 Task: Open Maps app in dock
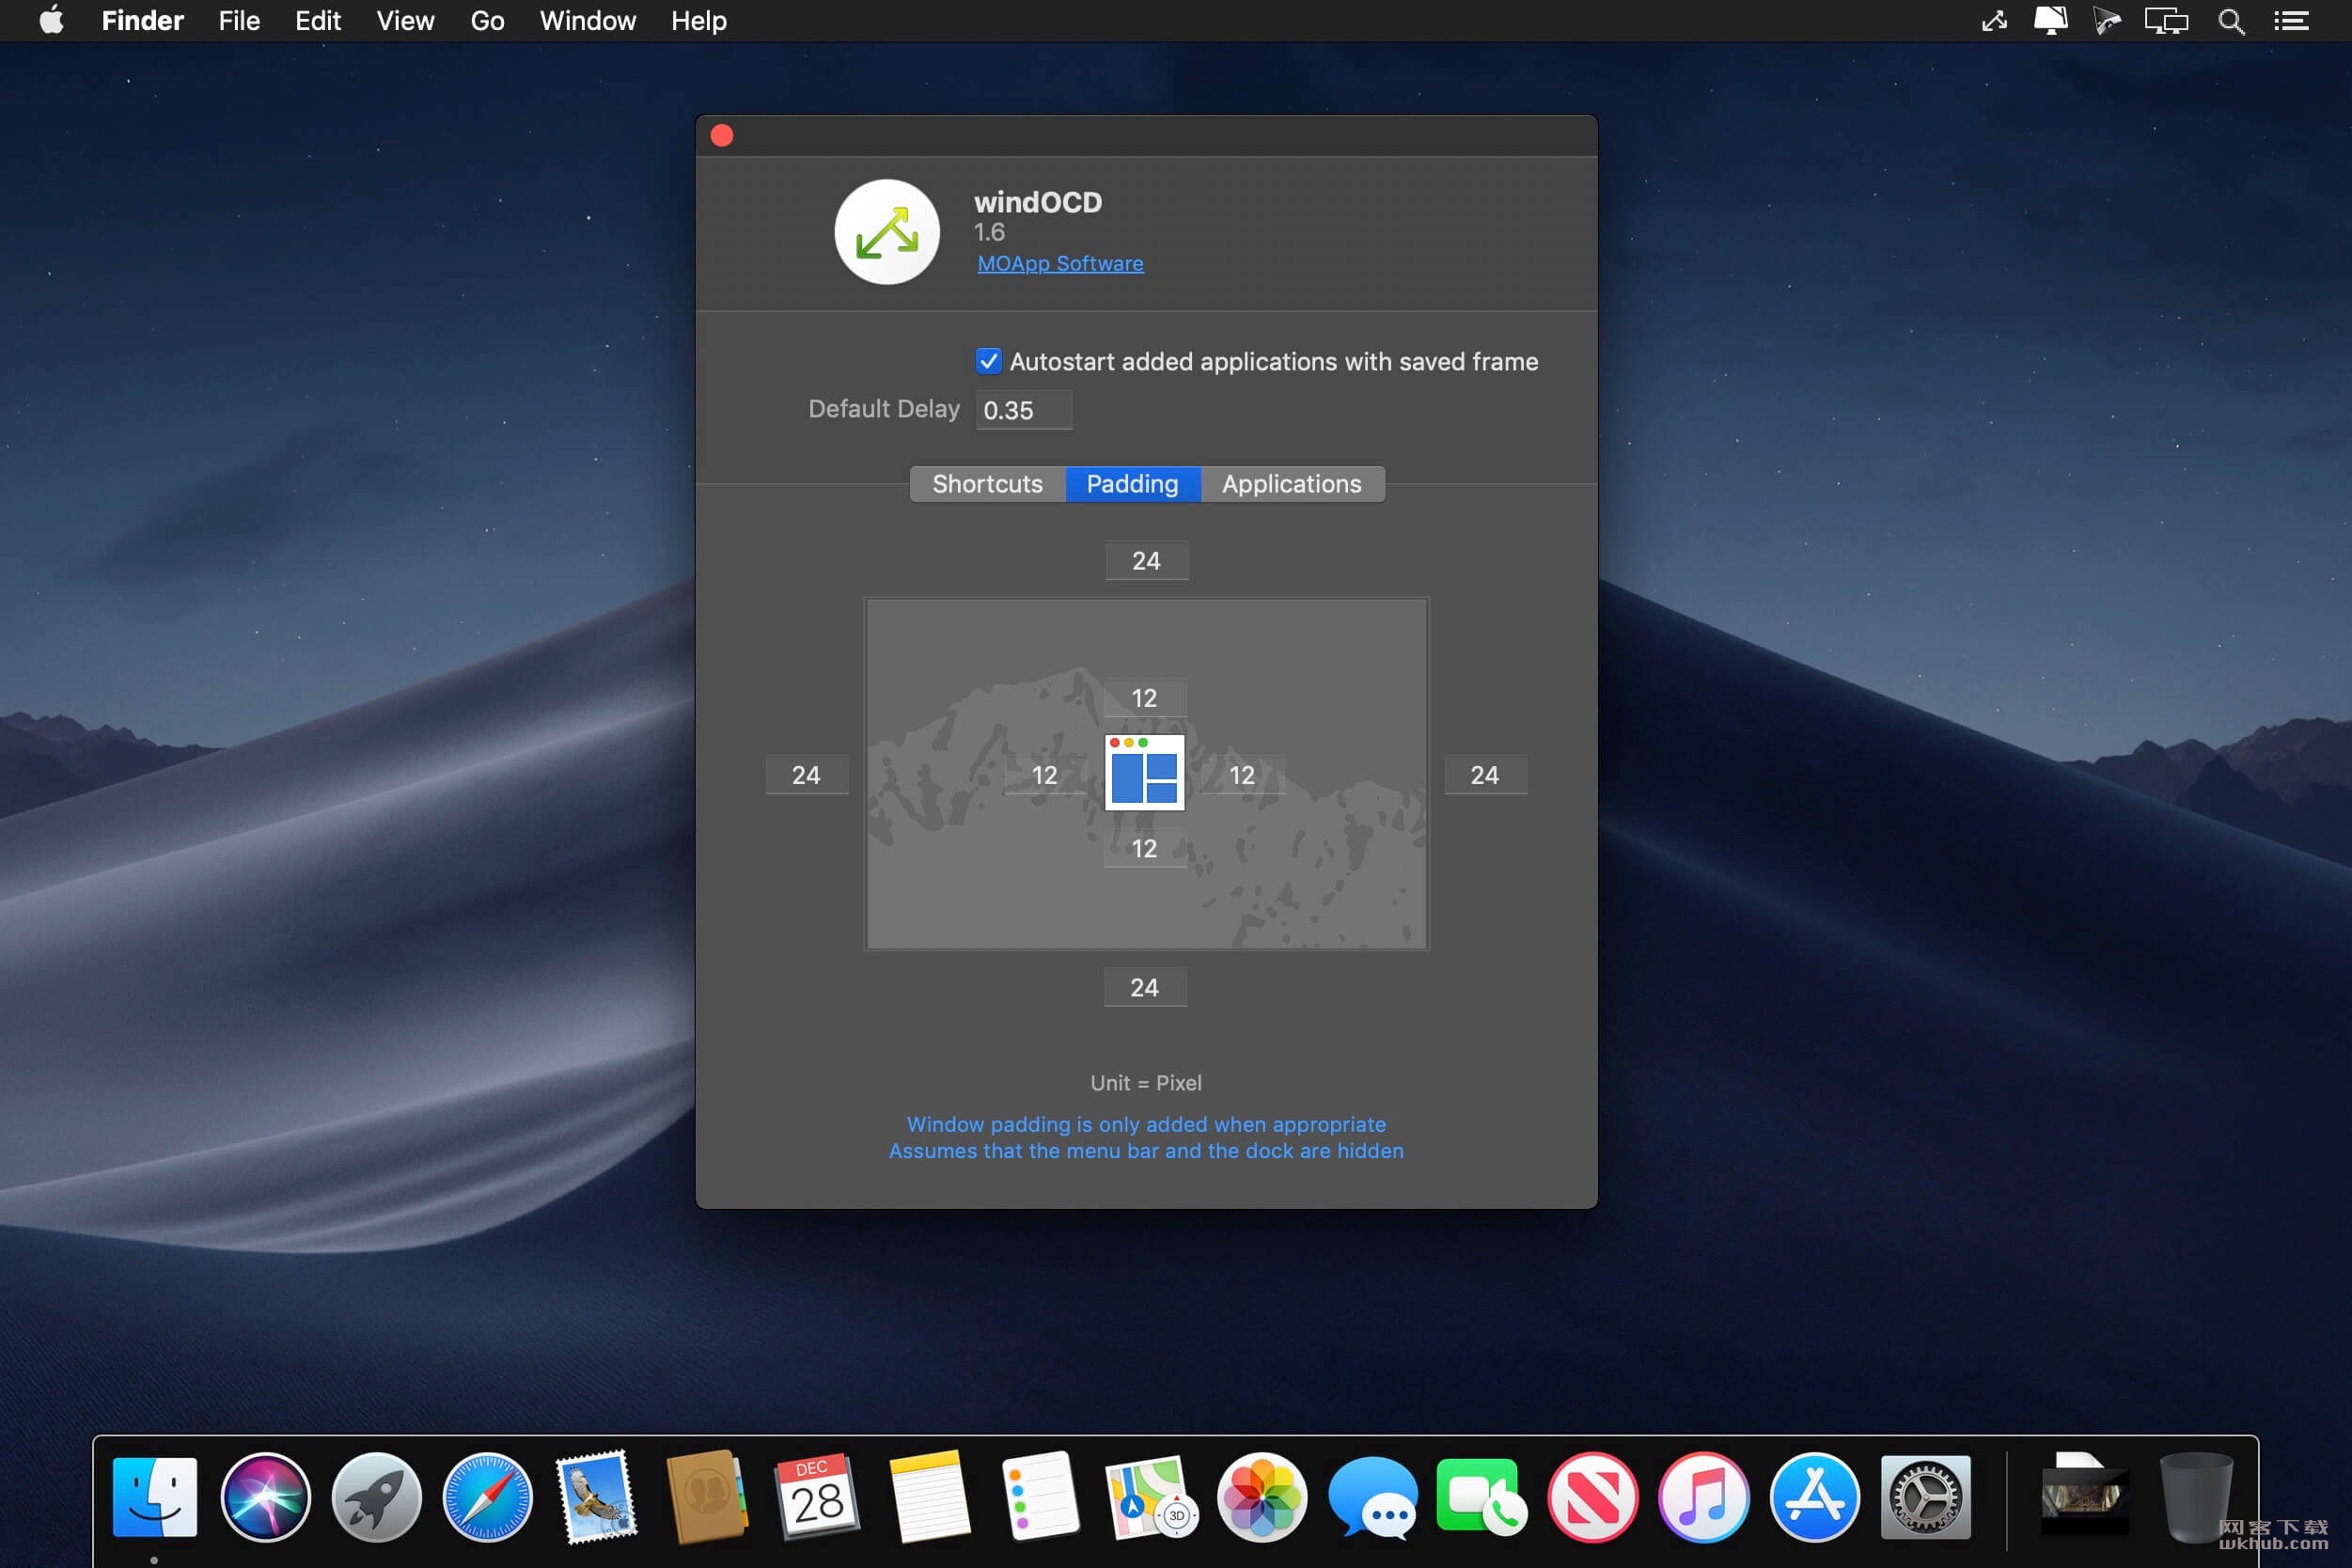pos(1150,1497)
